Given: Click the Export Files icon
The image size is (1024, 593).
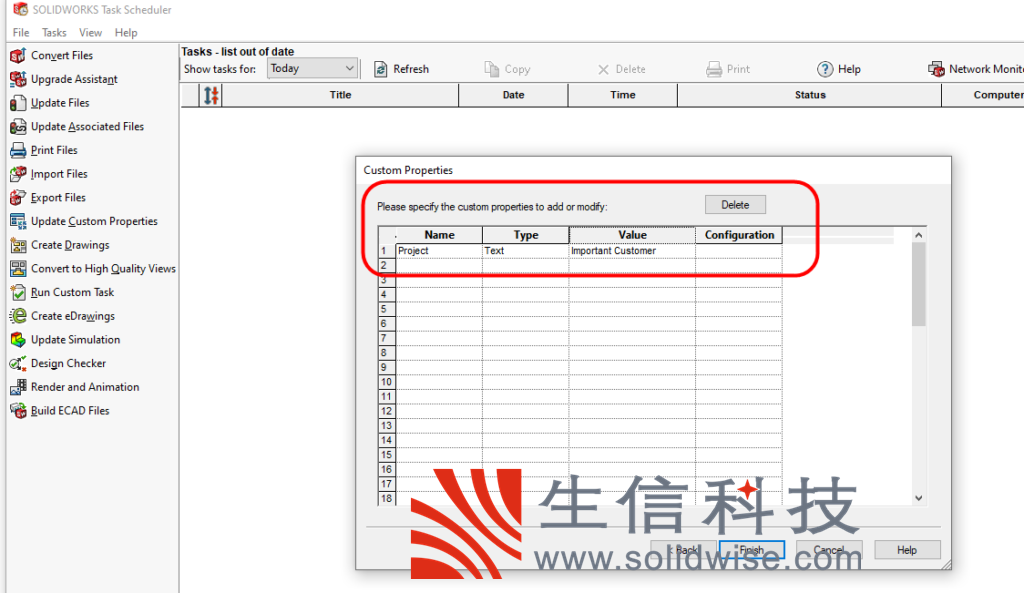Looking at the screenshot, I should (18, 197).
